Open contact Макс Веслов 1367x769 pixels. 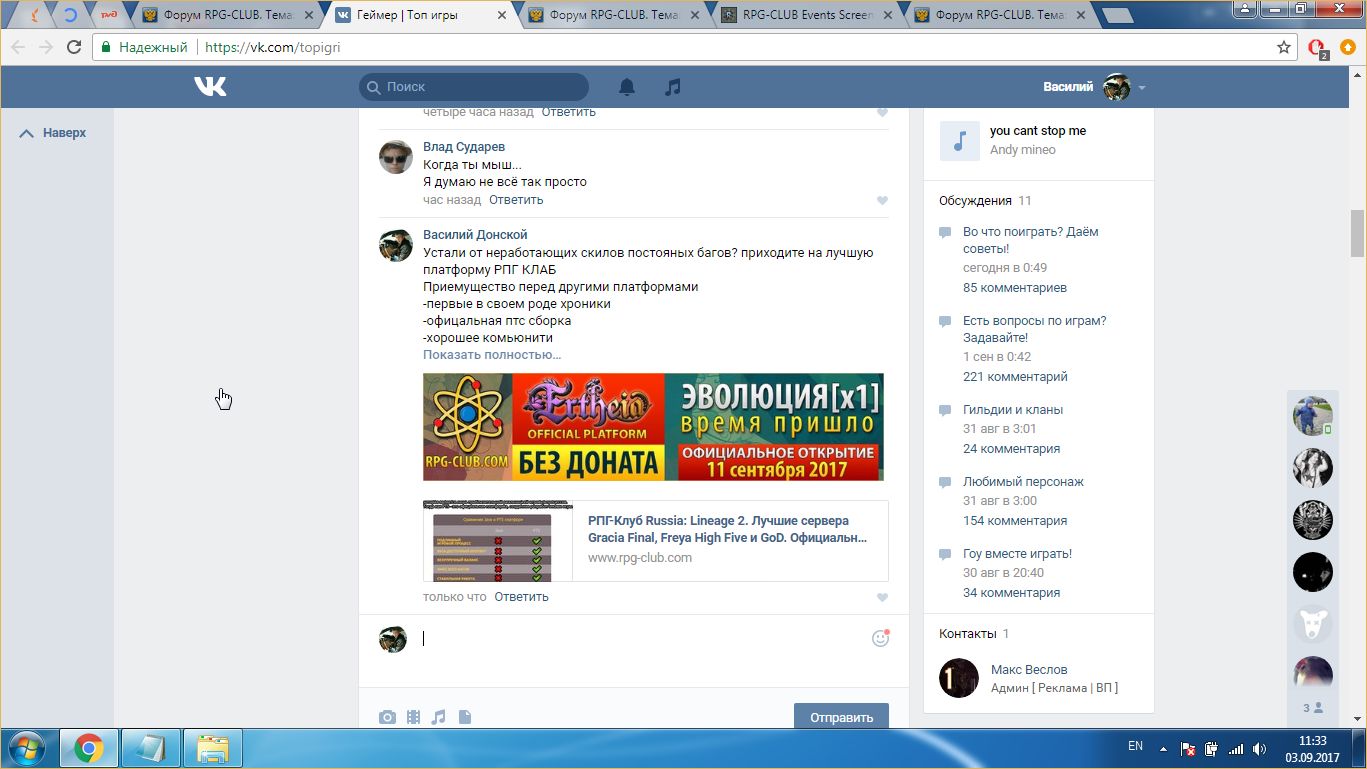pos(1029,670)
